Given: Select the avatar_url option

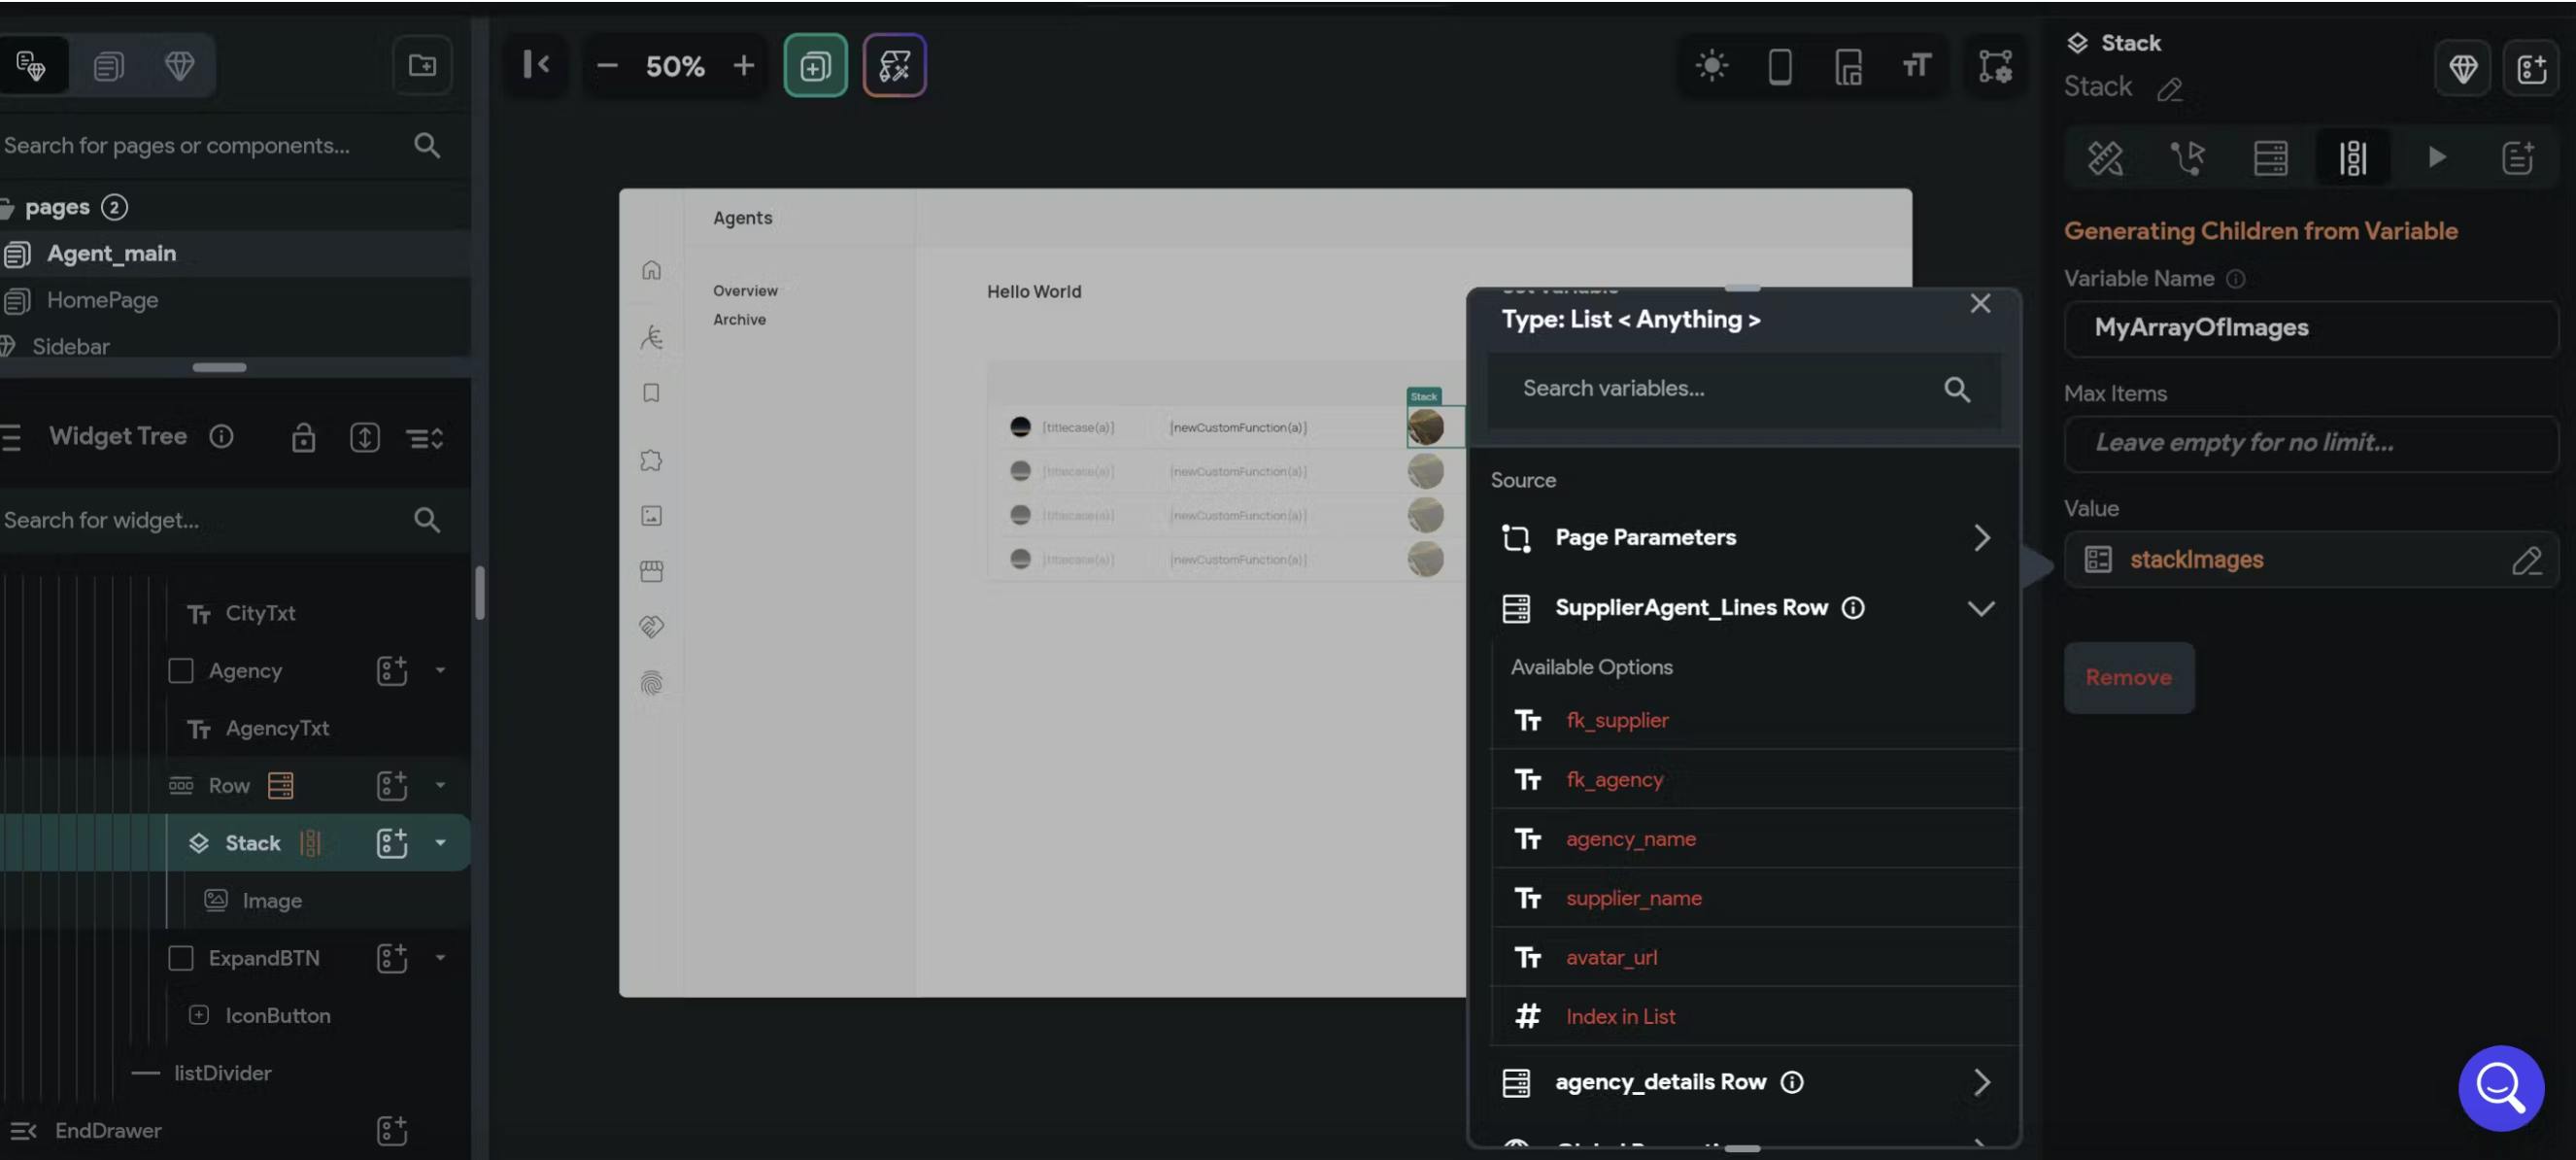Looking at the screenshot, I should (1611, 957).
